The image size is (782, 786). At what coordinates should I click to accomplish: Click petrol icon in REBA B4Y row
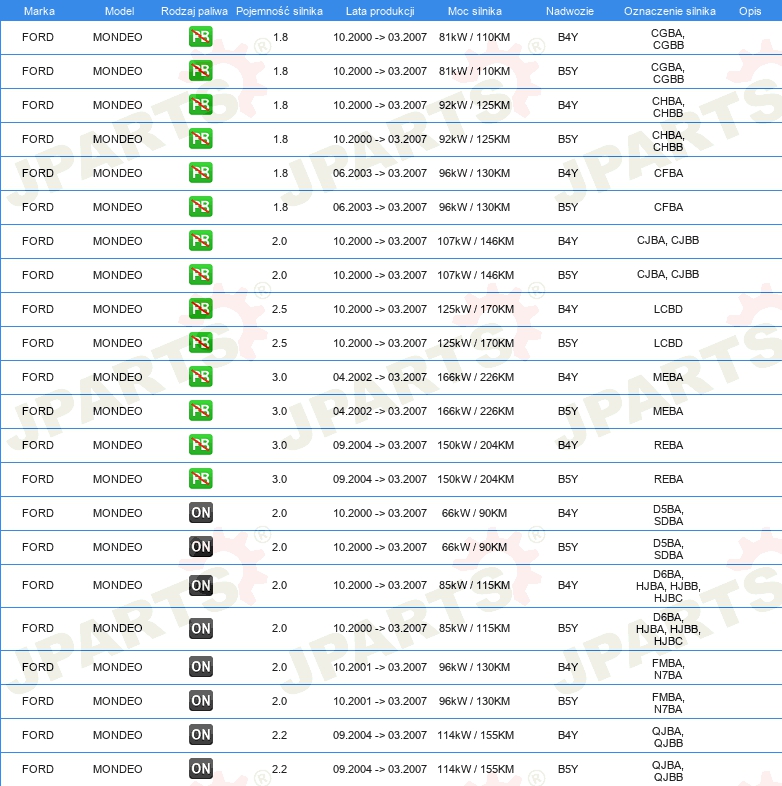(x=201, y=445)
